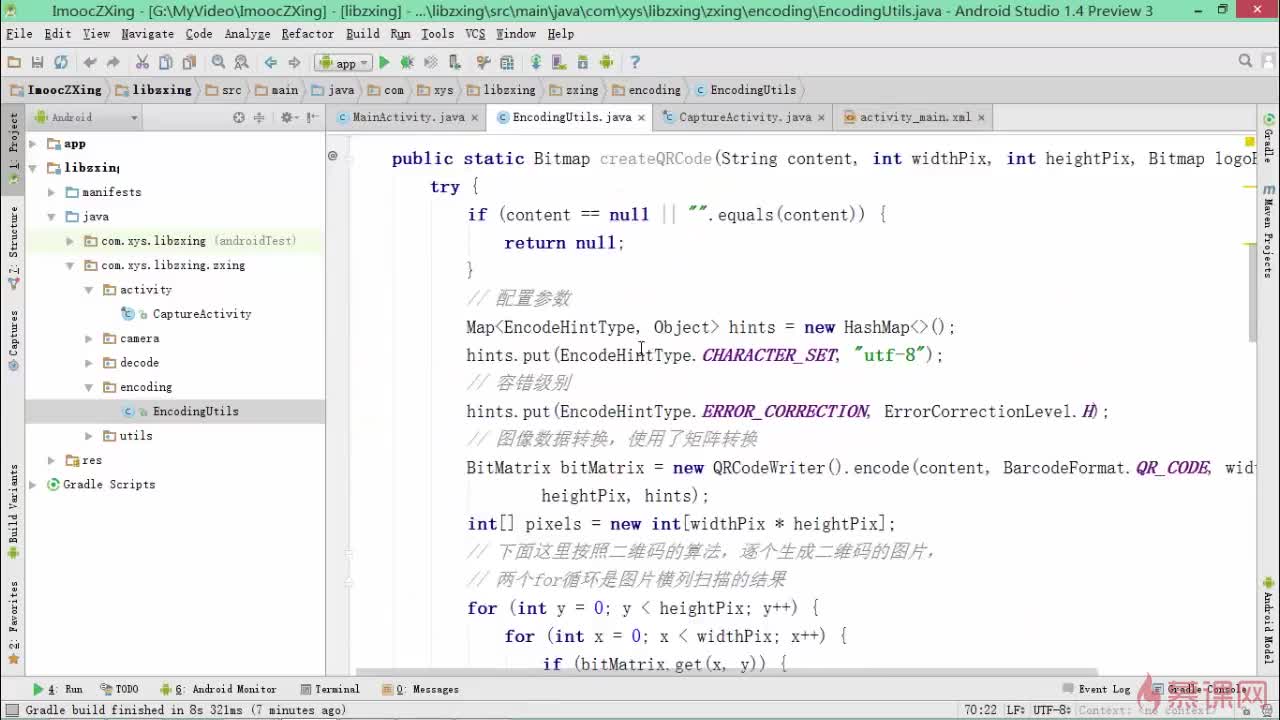
Task: Navigate Forward with the right arrow icon
Action: pyautogui.click(x=294, y=62)
